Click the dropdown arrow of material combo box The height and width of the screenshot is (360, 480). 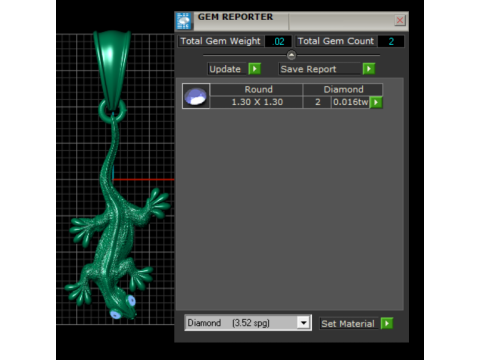[x=303, y=323]
